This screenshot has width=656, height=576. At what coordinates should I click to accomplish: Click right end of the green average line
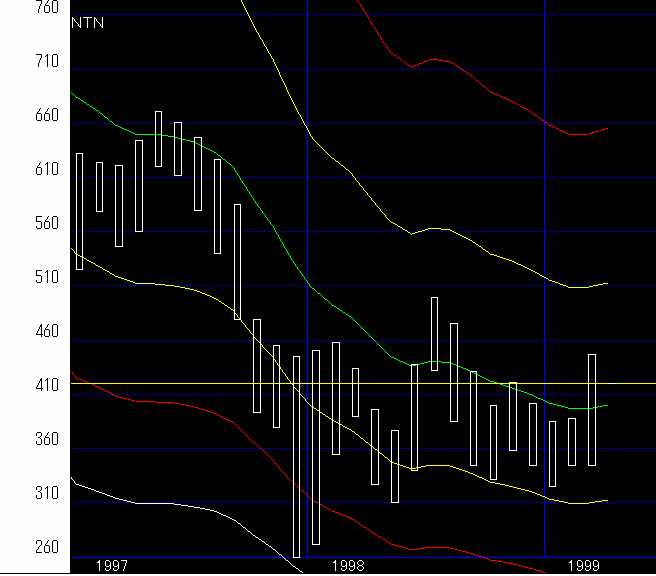[606, 405]
